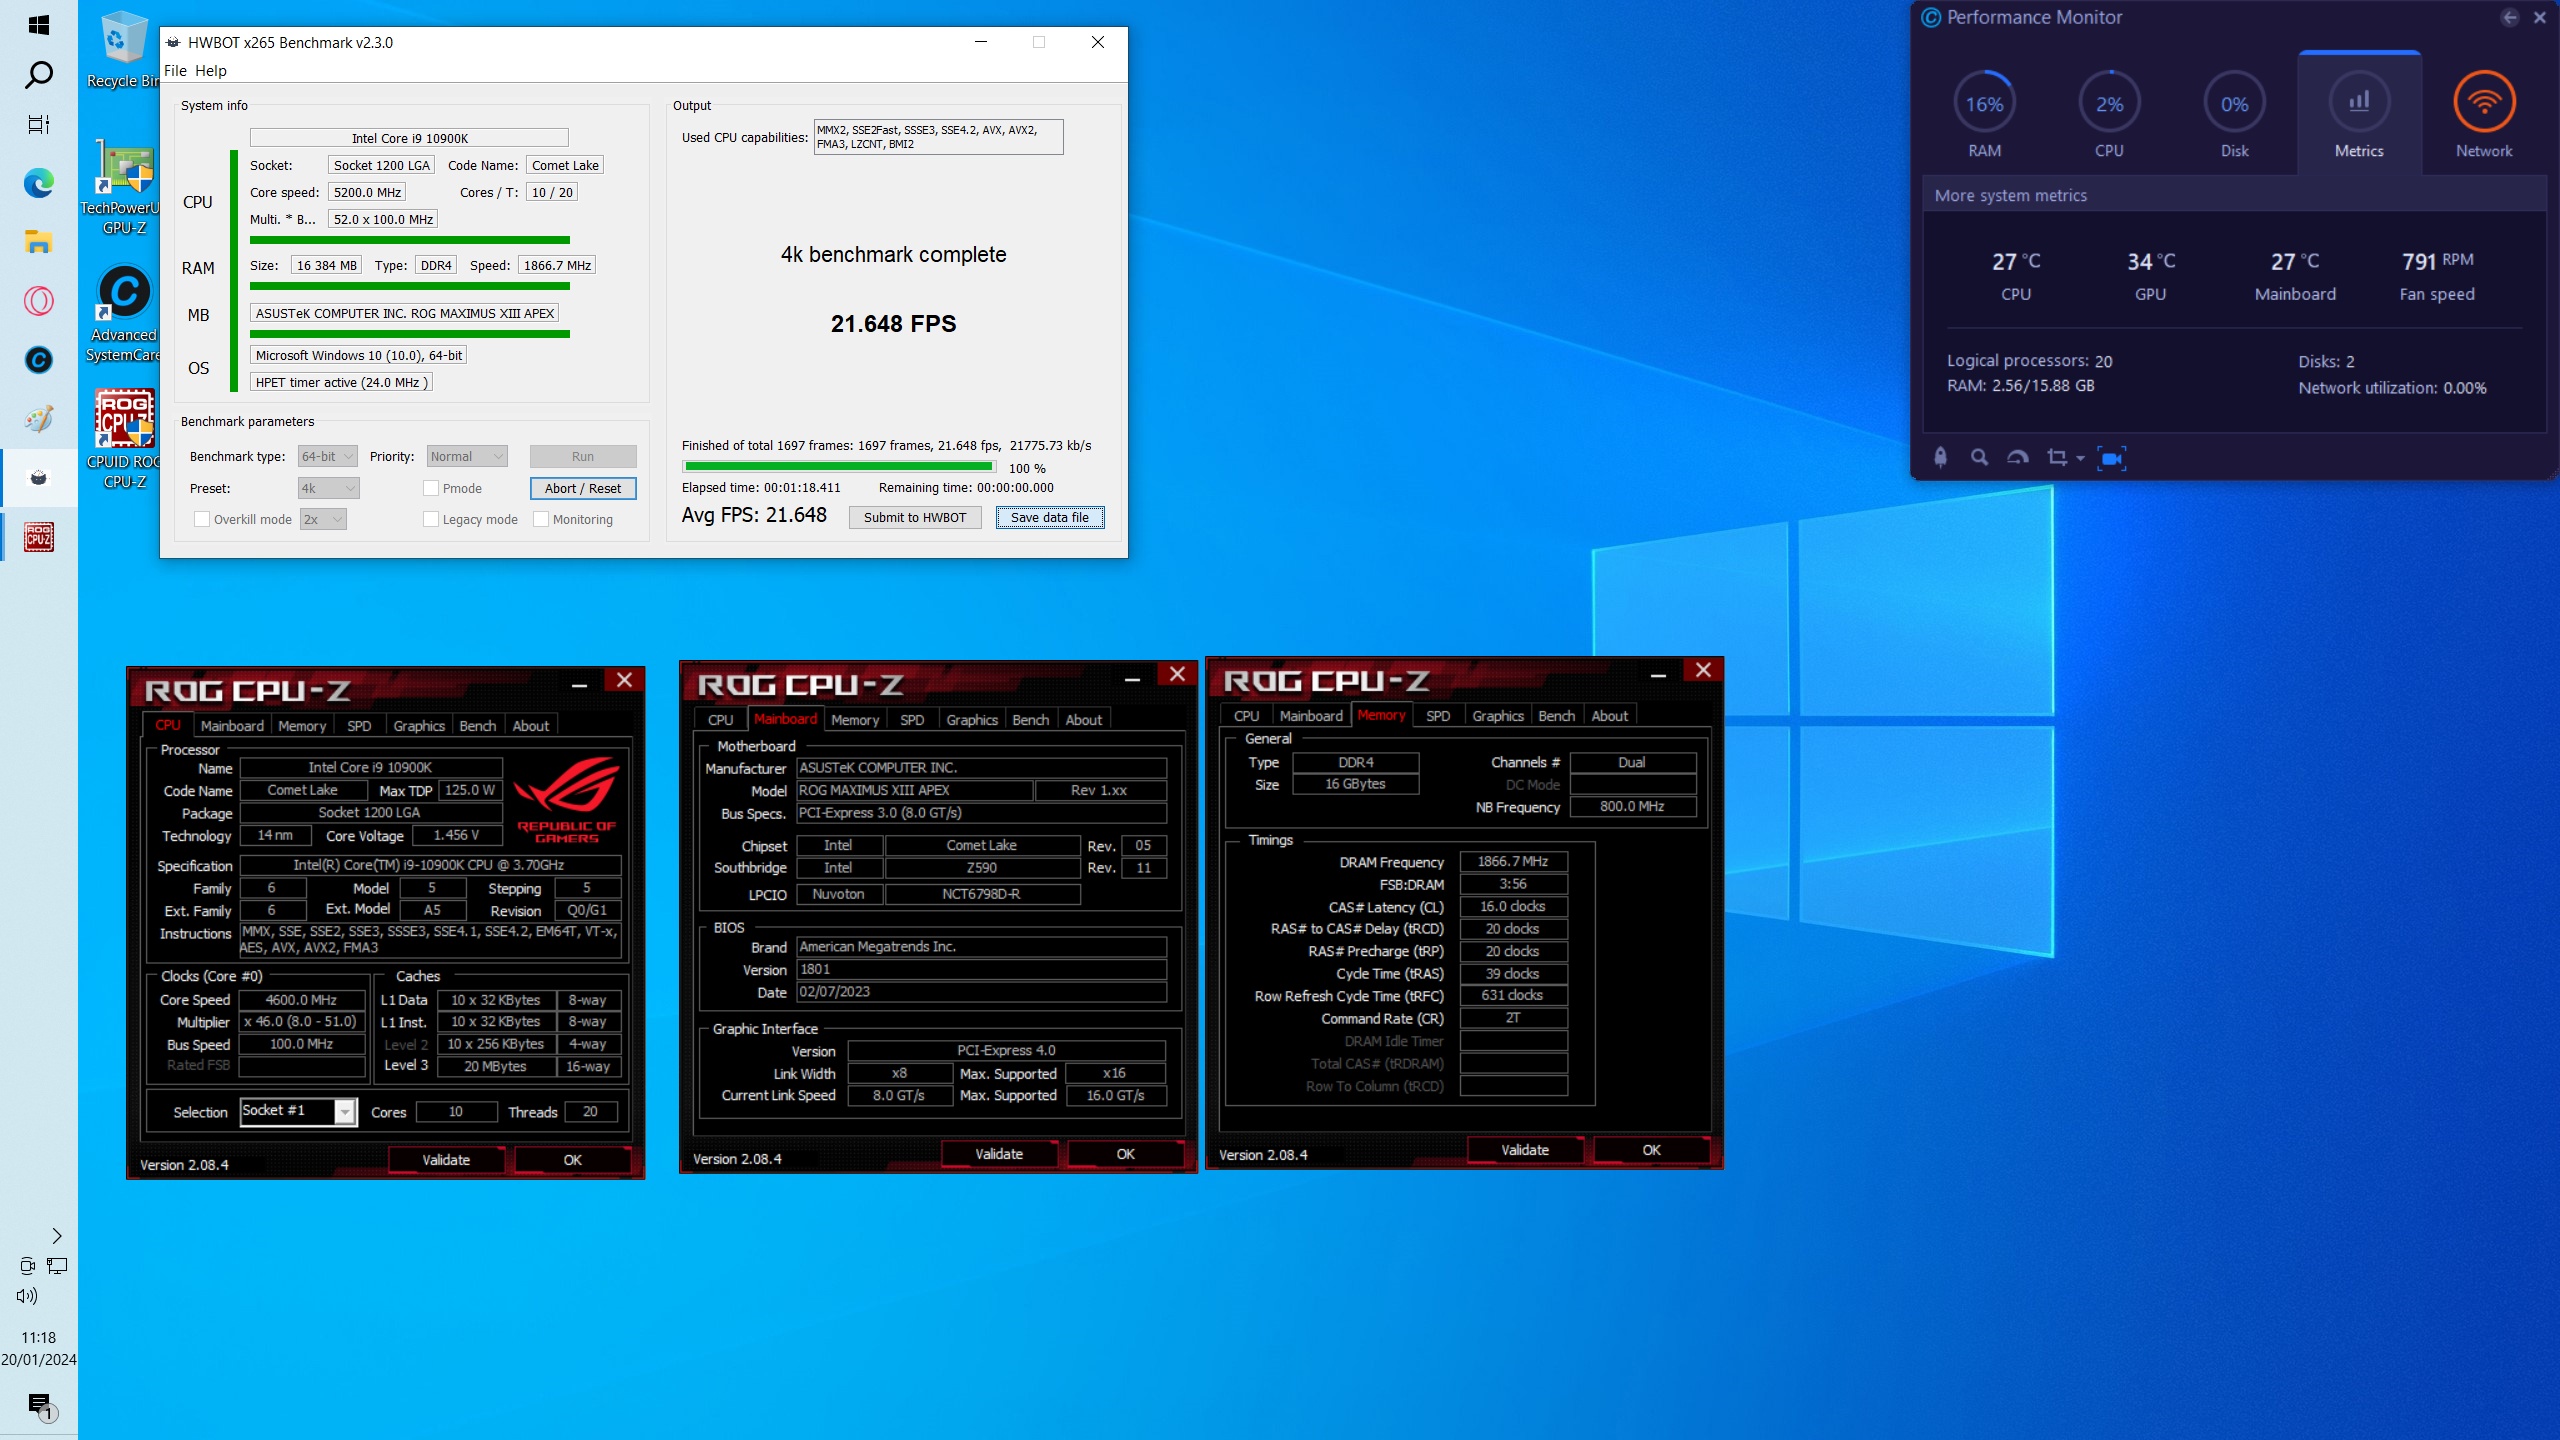Click the greyed-out Run button

click(582, 456)
